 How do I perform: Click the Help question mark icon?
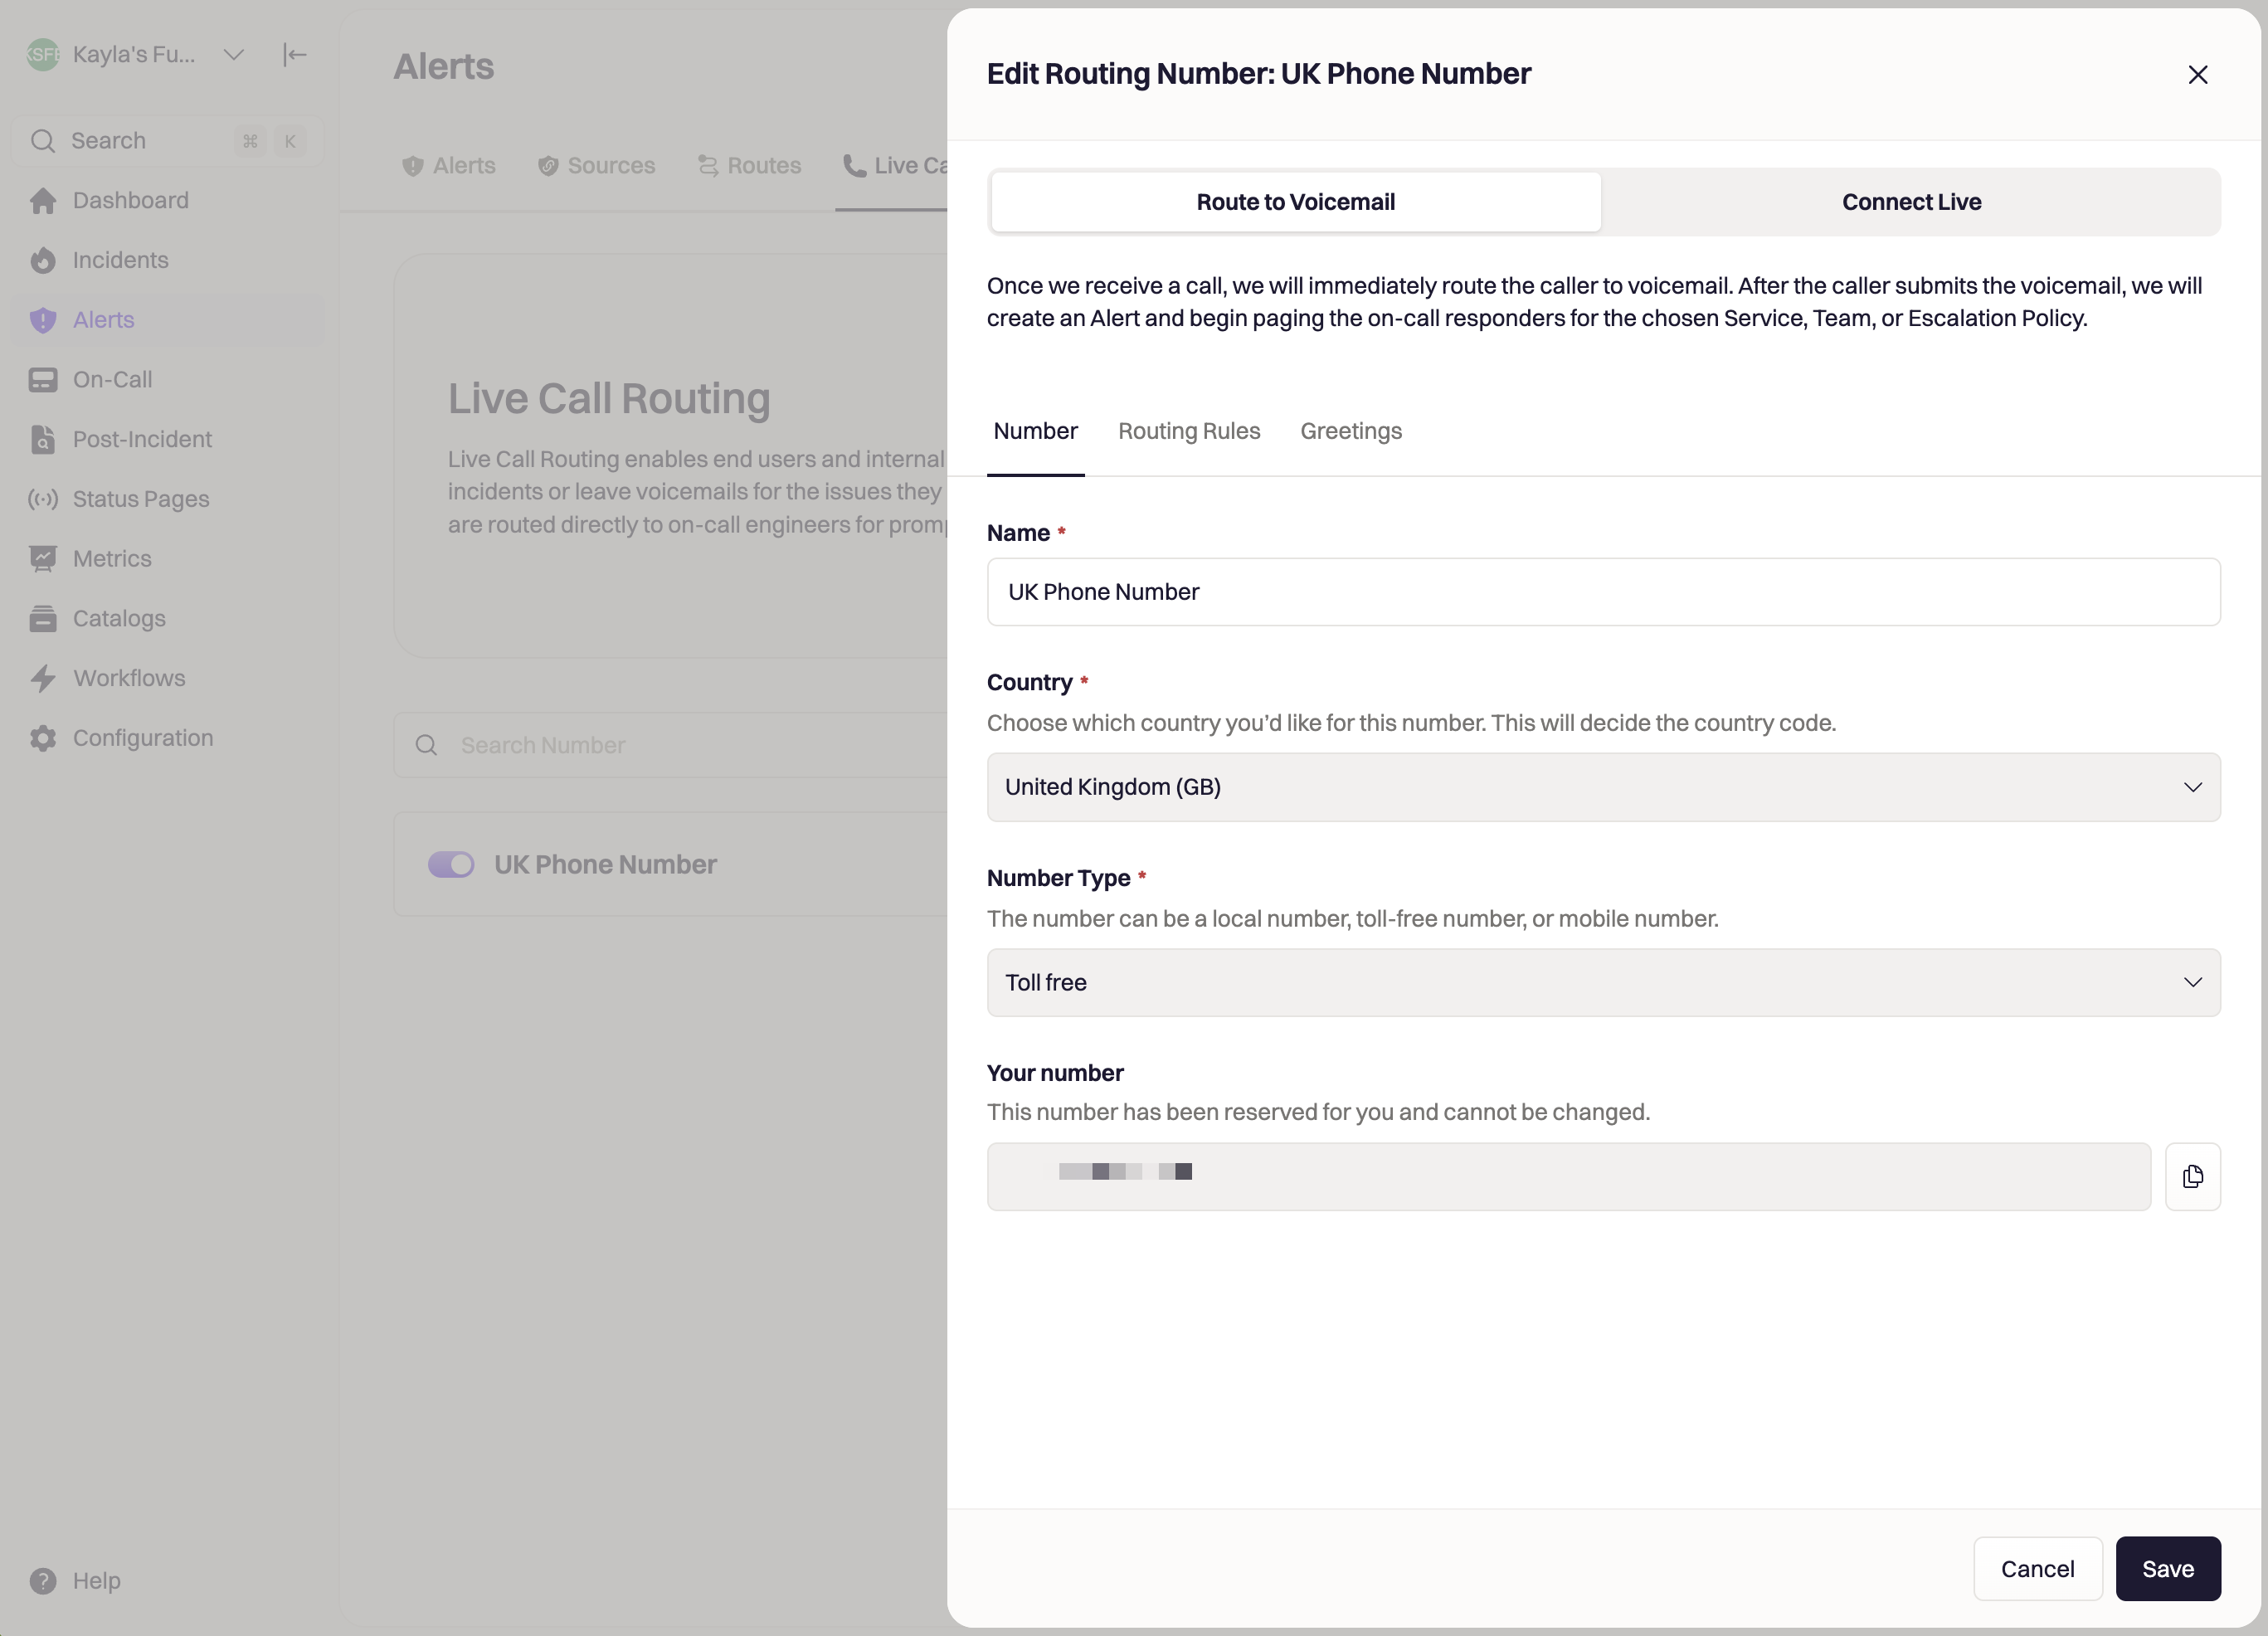coord(42,1580)
